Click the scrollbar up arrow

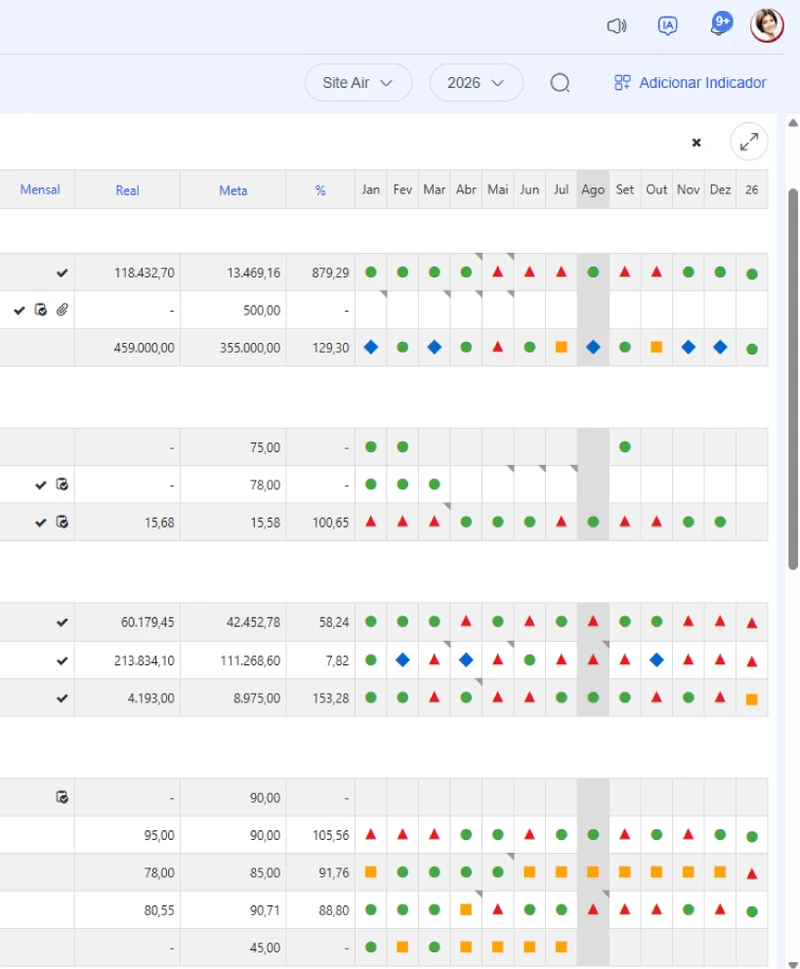point(793,123)
